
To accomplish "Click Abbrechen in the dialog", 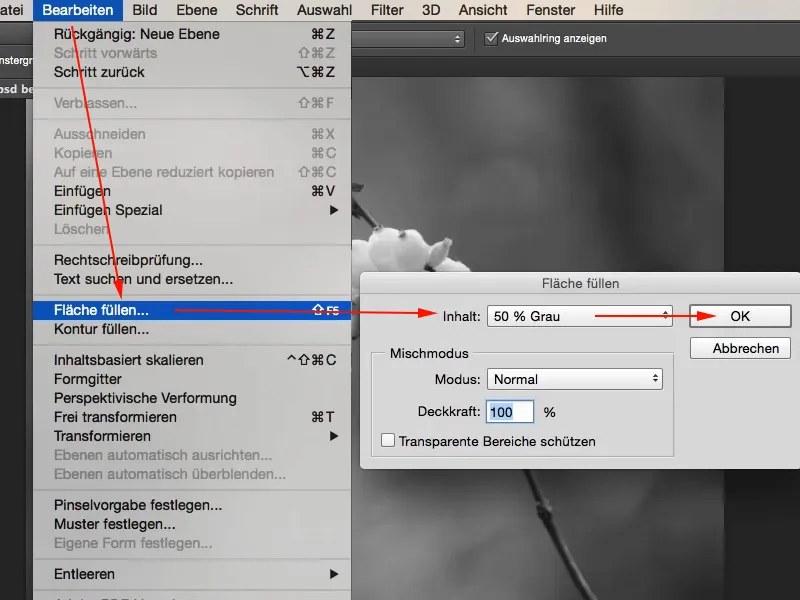I will click(740, 348).
